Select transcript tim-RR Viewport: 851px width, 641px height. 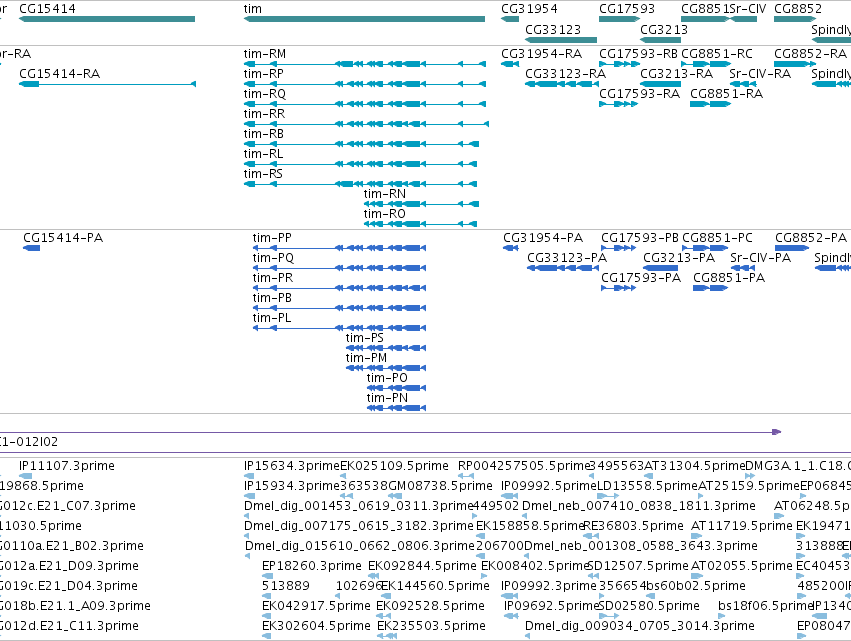click(x=366, y=124)
